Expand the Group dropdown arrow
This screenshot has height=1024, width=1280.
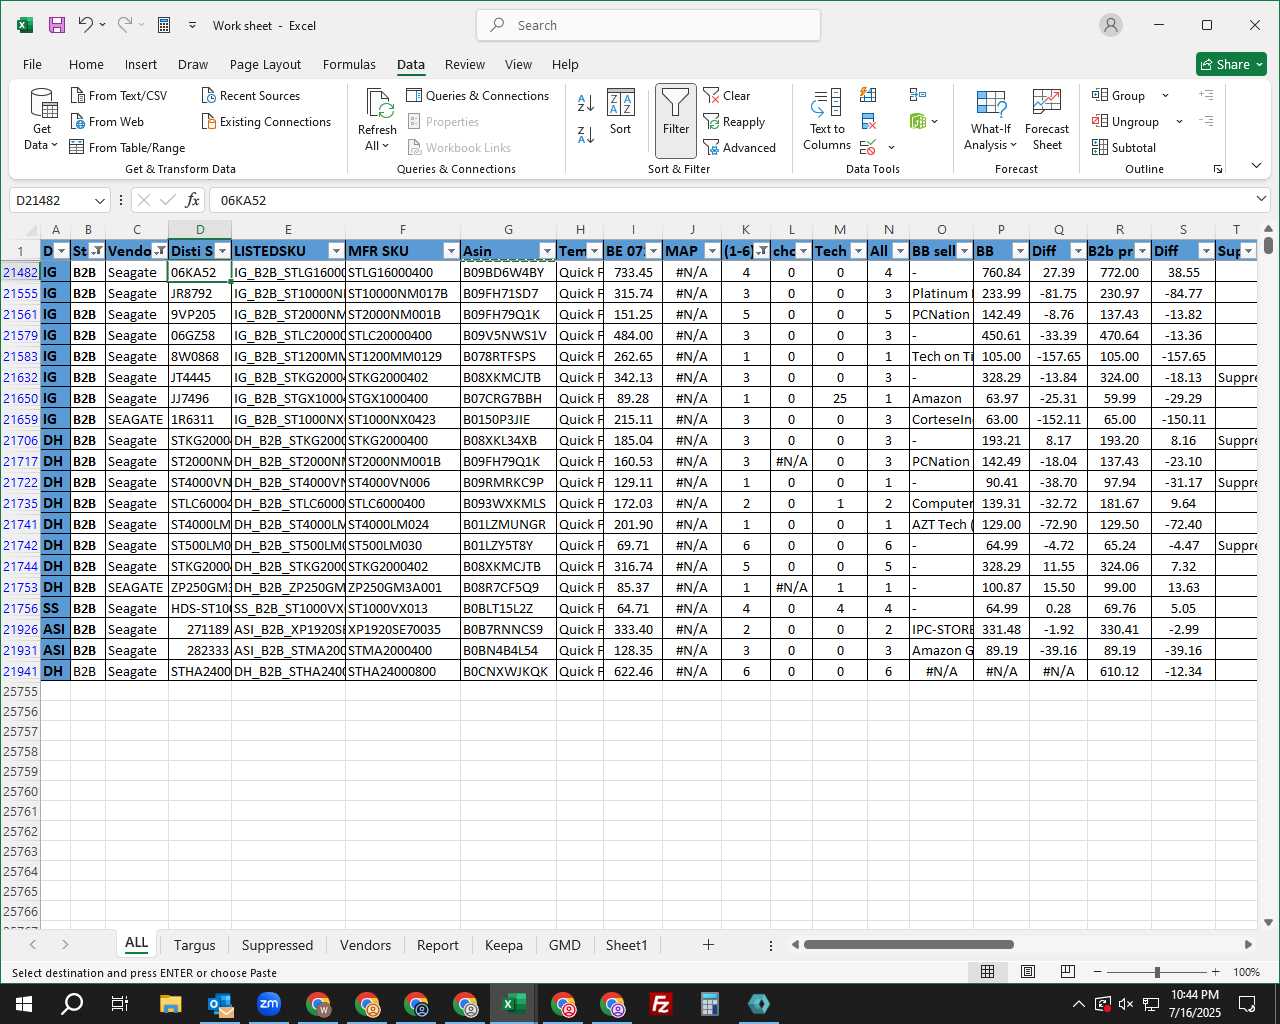pos(1165,96)
